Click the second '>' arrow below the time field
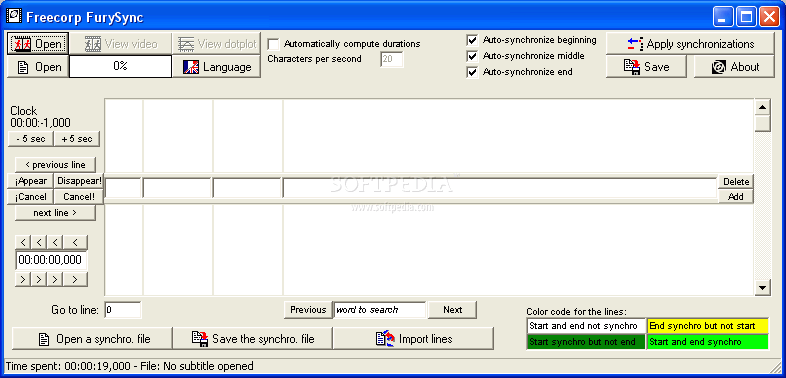Image resolution: width=786 pixels, height=378 pixels. [x=39, y=279]
